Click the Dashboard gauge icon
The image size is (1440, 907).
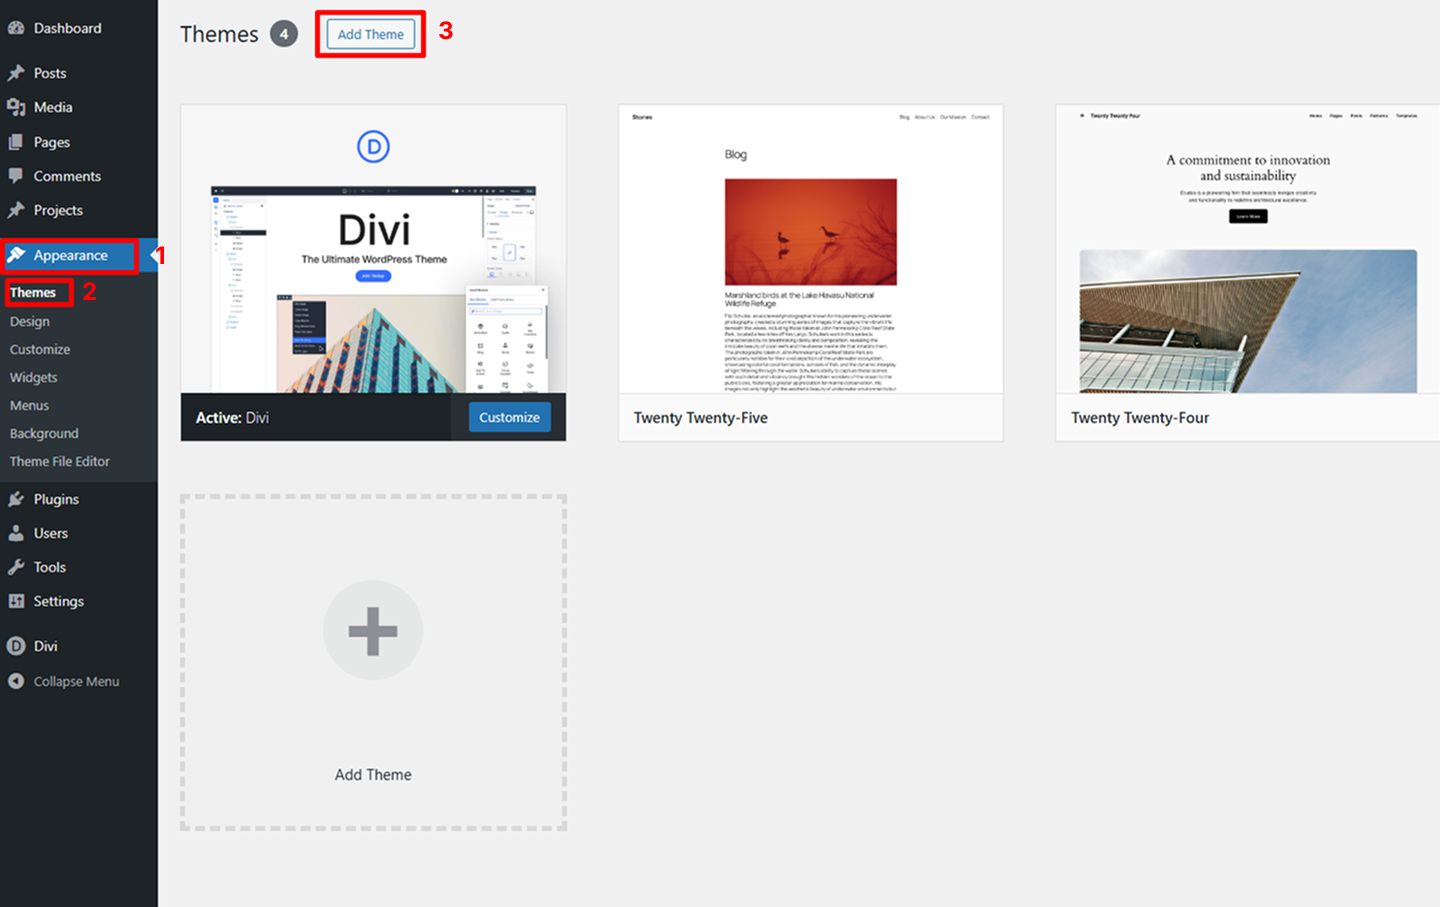(x=16, y=28)
